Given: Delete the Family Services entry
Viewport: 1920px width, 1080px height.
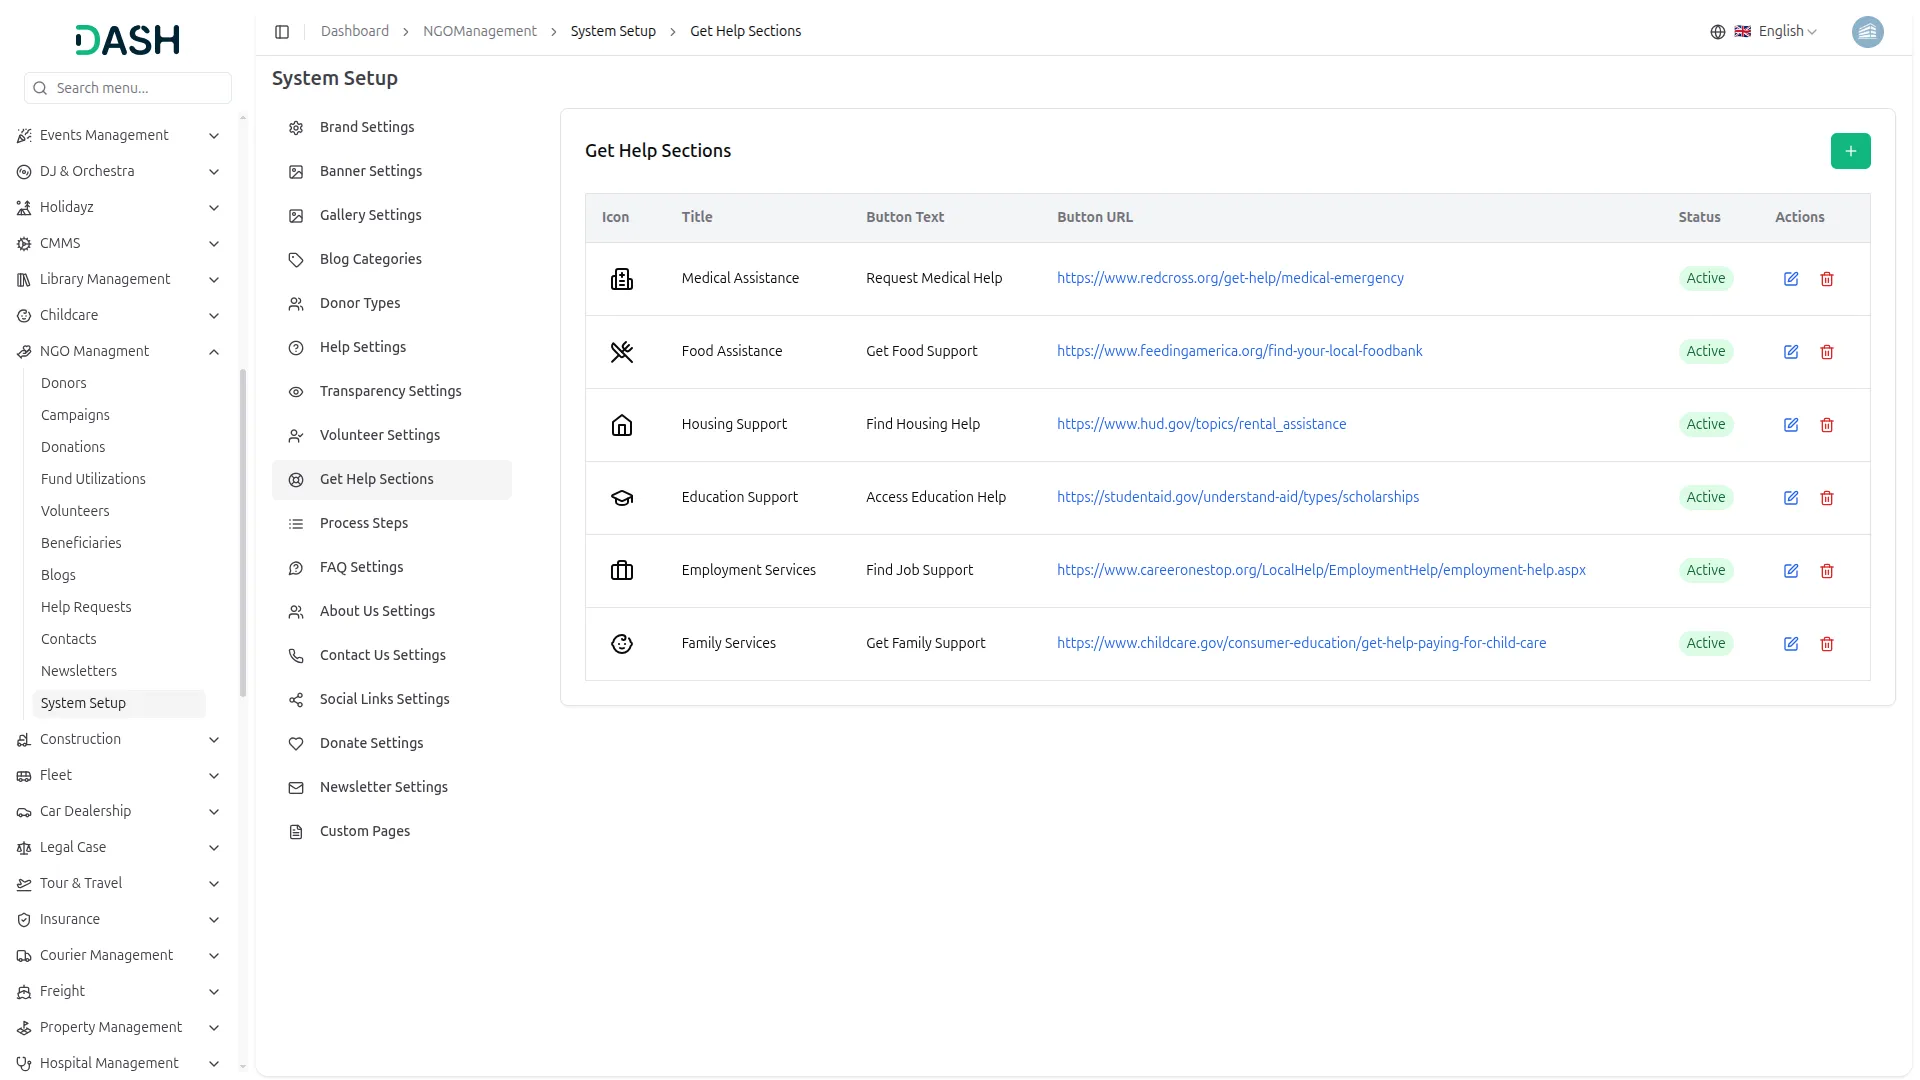Looking at the screenshot, I should click(x=1827, y=644).
